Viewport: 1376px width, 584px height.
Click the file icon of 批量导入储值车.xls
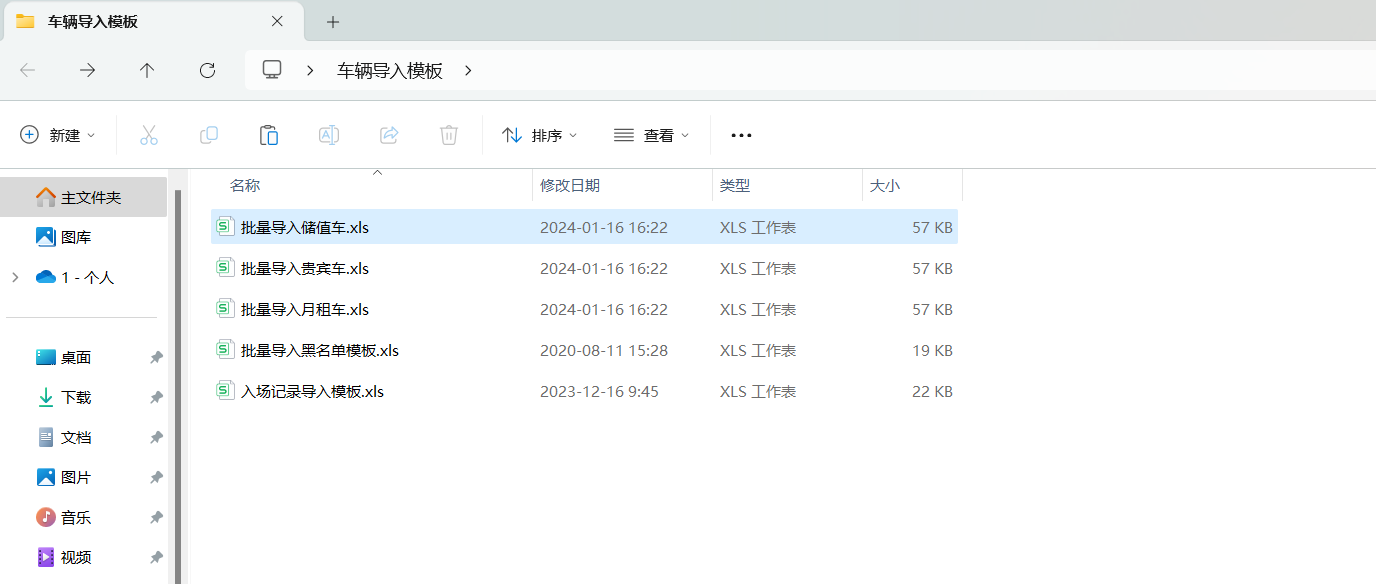(225, 227)
